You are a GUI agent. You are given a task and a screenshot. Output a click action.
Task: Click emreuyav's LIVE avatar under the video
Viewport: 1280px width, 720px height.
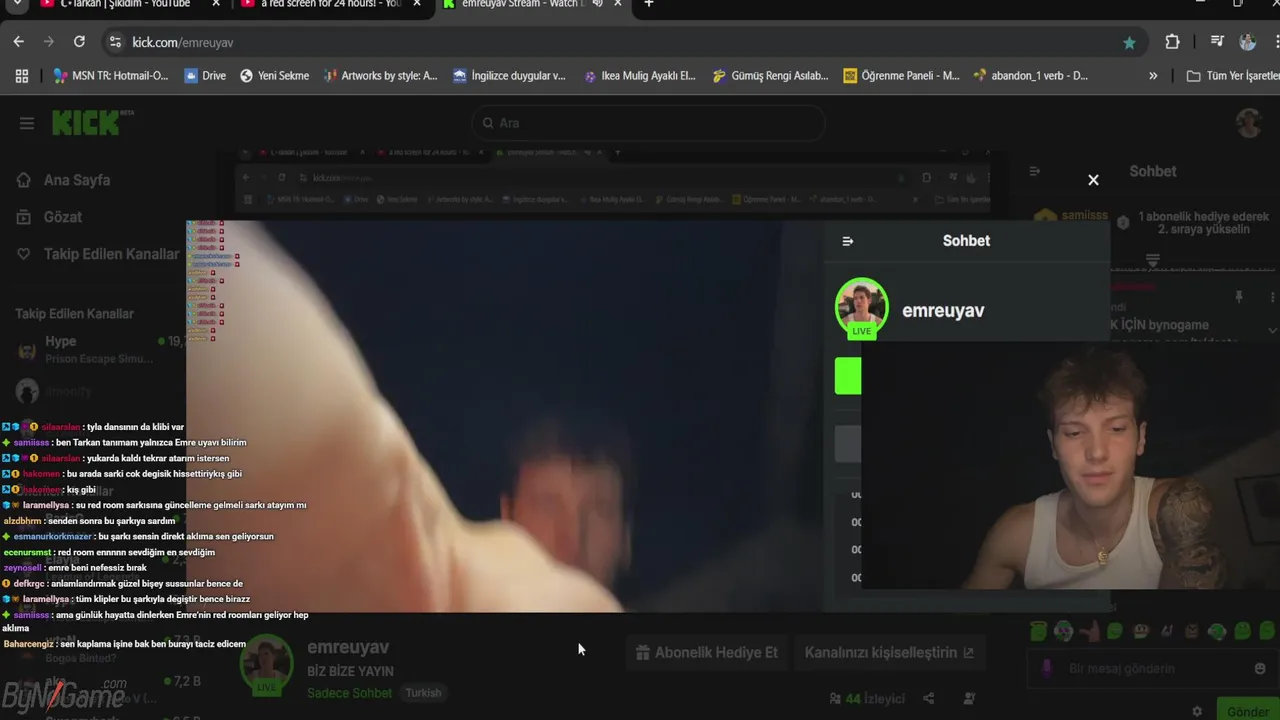266,663
